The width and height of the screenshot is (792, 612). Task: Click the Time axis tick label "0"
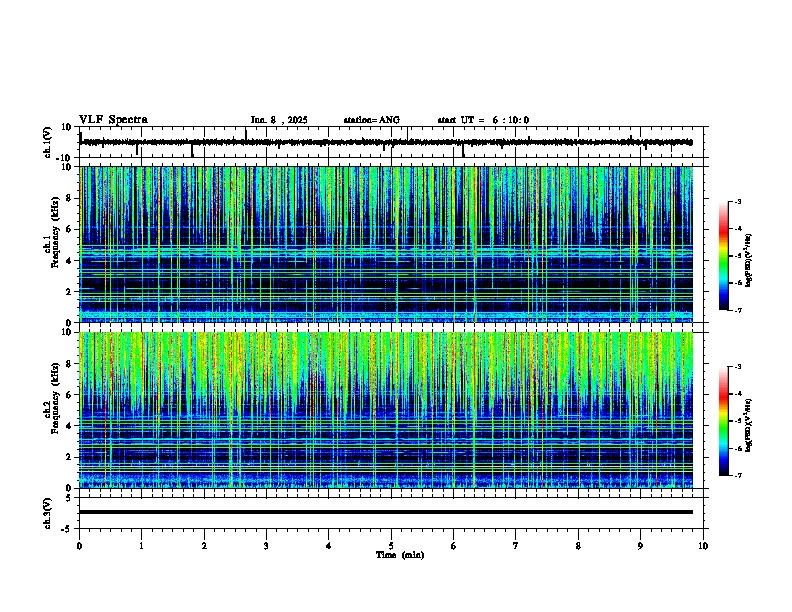79,546
